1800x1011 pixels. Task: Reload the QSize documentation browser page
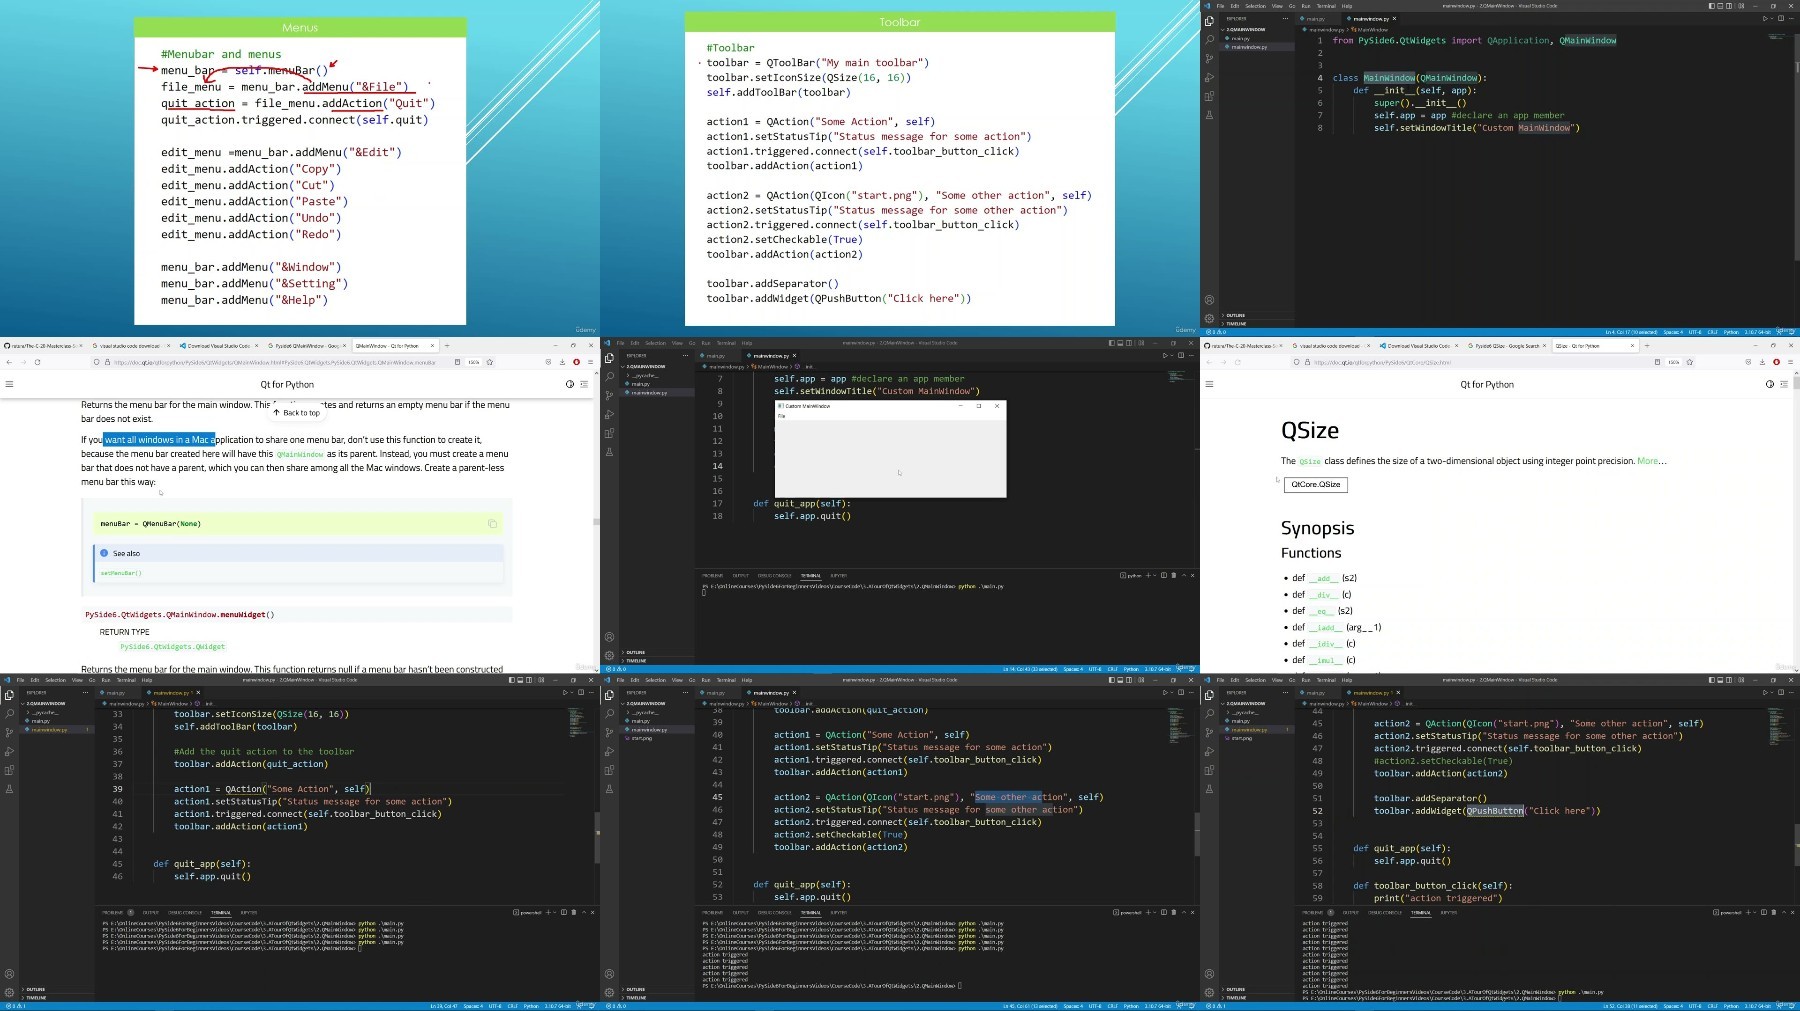1237,362
